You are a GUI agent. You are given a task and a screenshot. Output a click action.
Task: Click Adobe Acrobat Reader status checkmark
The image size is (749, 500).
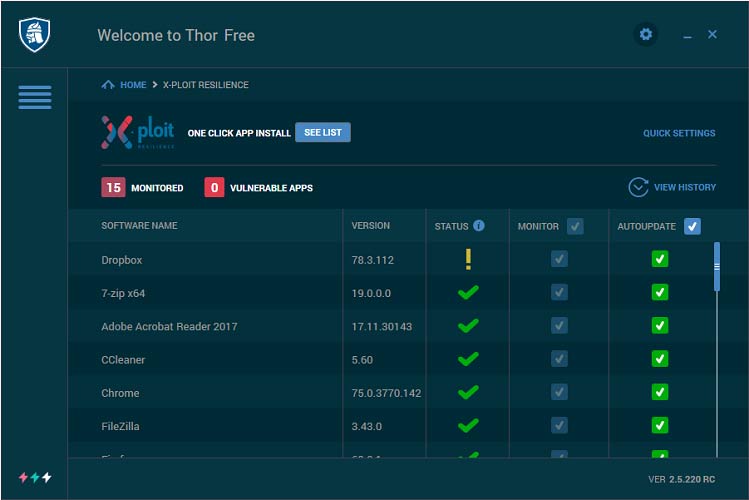pyautogui.click(x=468, y=326)
